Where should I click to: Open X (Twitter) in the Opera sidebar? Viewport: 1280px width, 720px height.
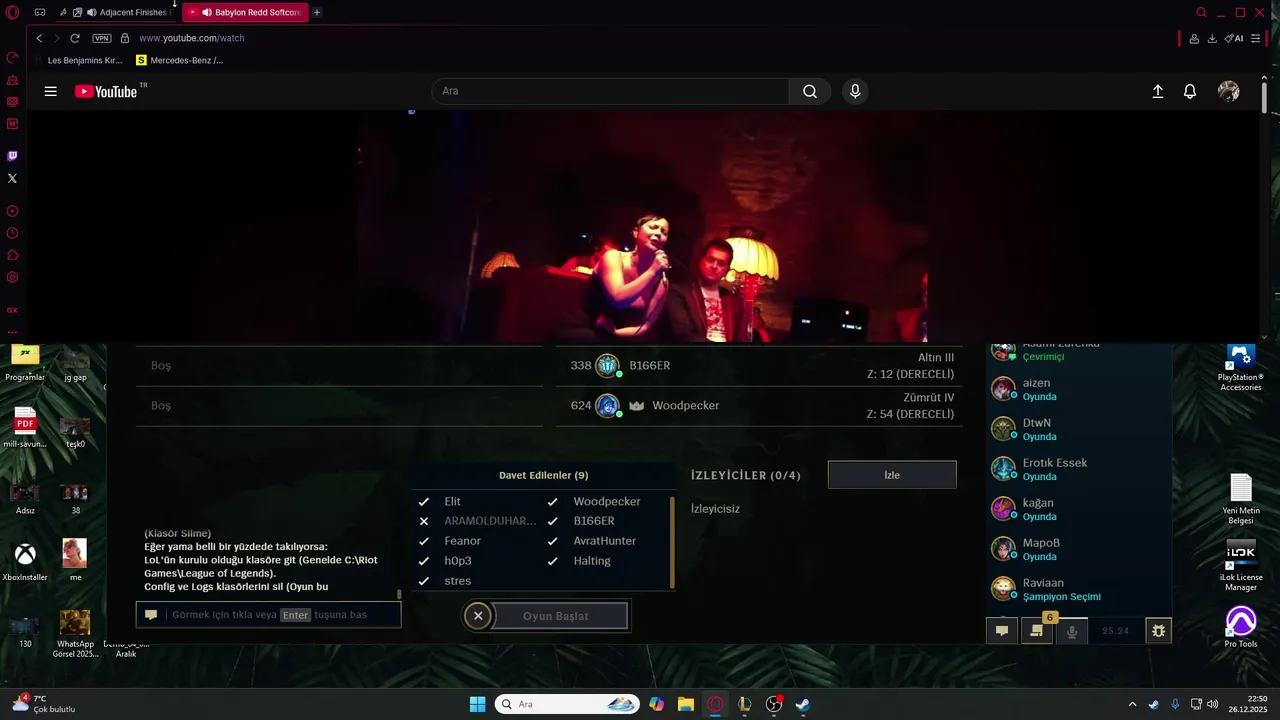click(12, 178)
